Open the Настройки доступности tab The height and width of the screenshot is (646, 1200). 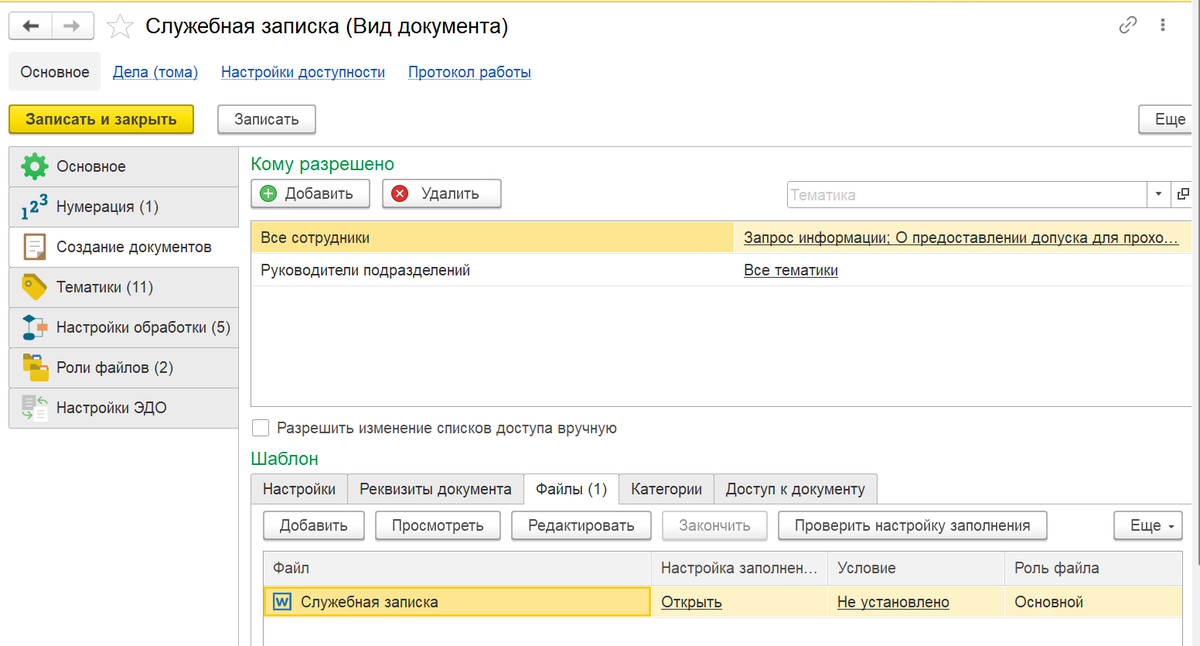point(303,72)
